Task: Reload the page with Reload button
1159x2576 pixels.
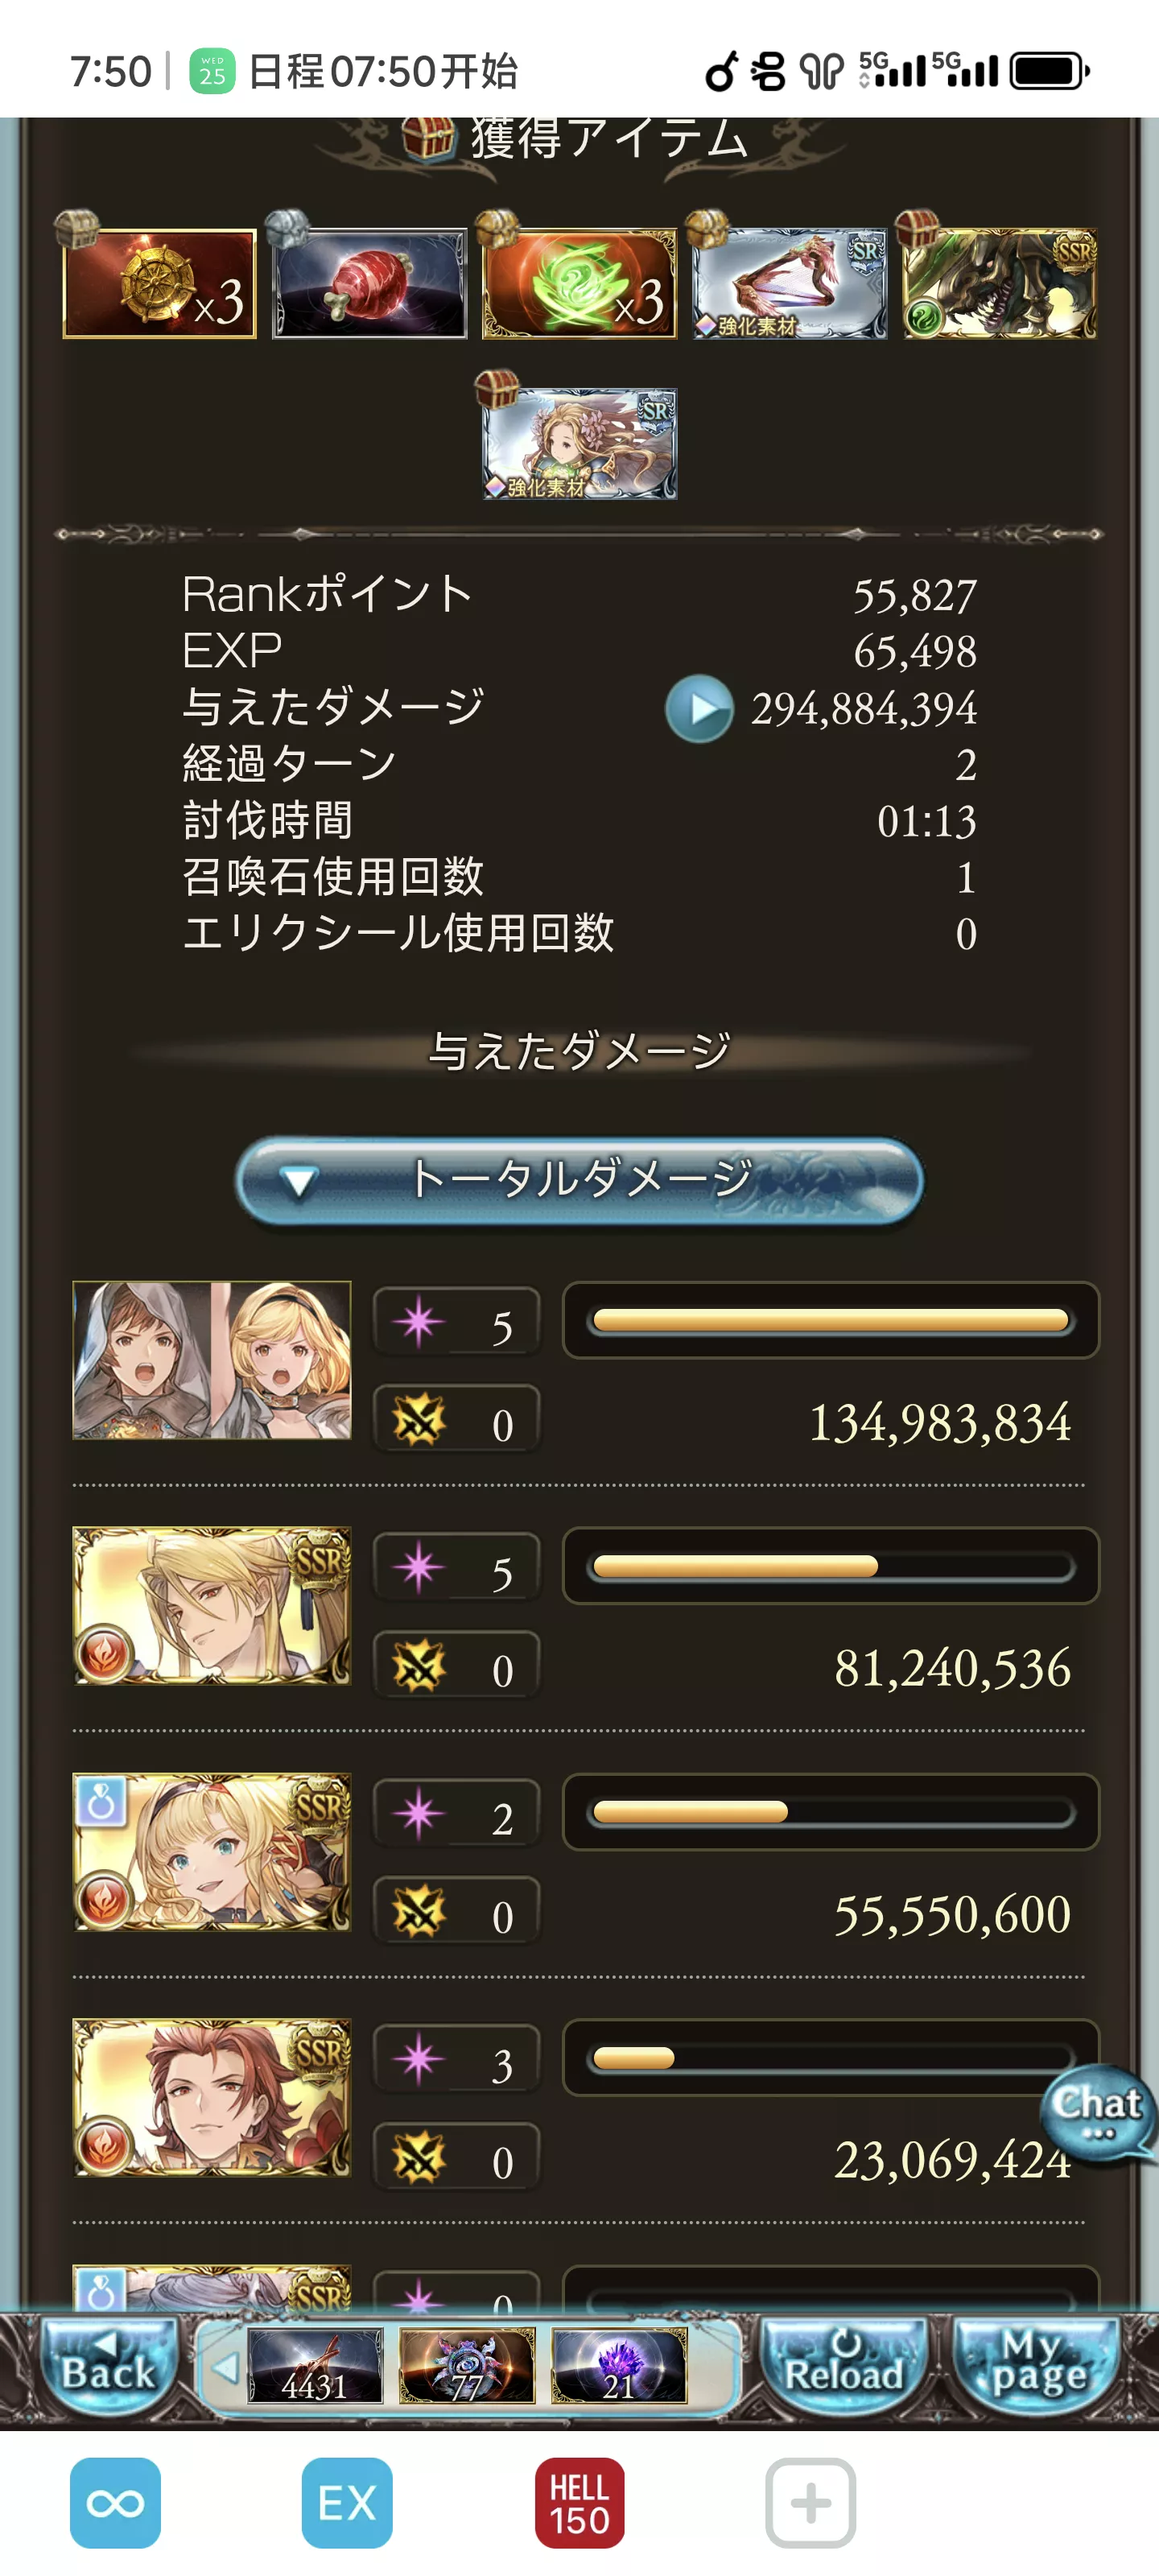Action: click(x=843, y=2366)
